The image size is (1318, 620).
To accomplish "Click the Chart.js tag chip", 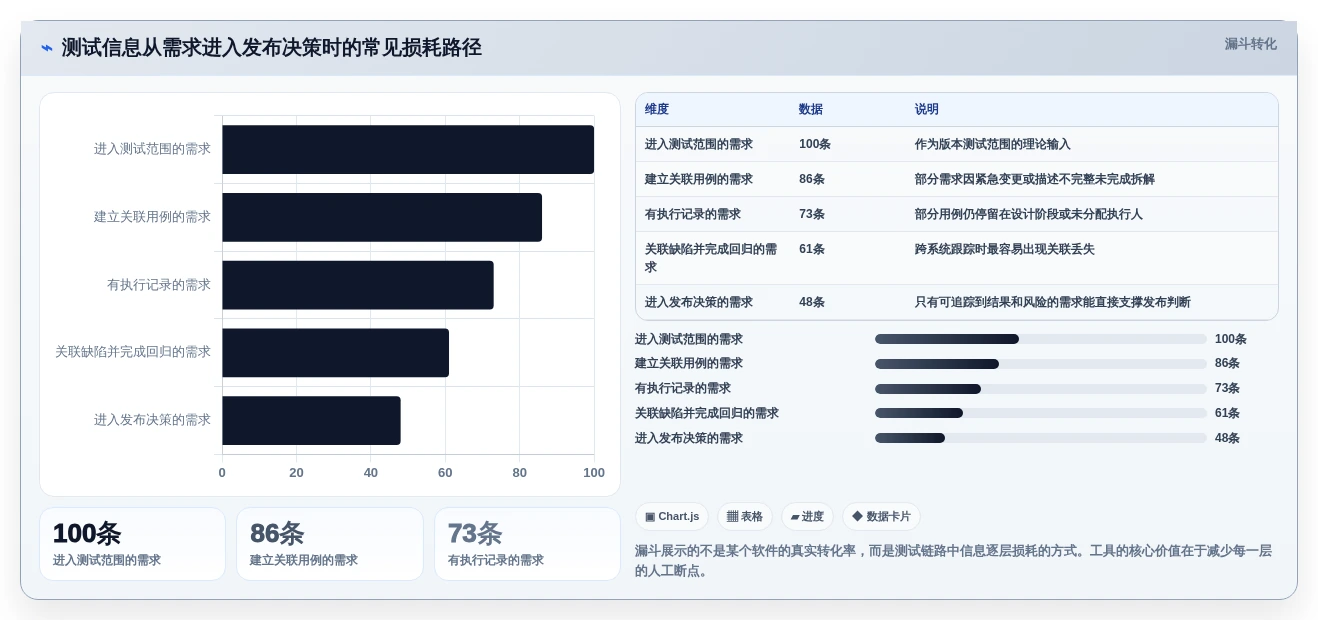I will point(672,516).
